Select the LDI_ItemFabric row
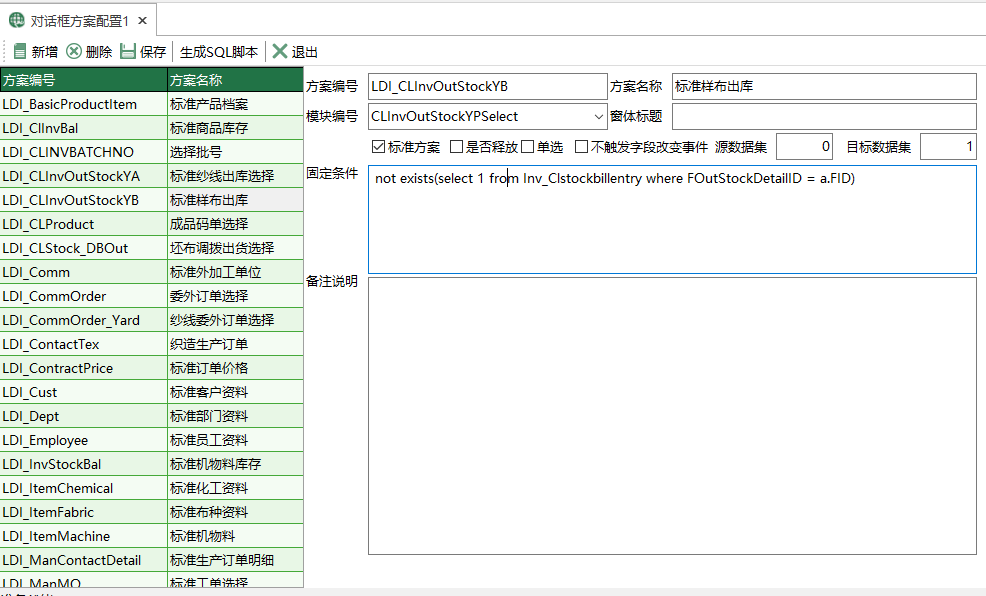 [152, 512]
